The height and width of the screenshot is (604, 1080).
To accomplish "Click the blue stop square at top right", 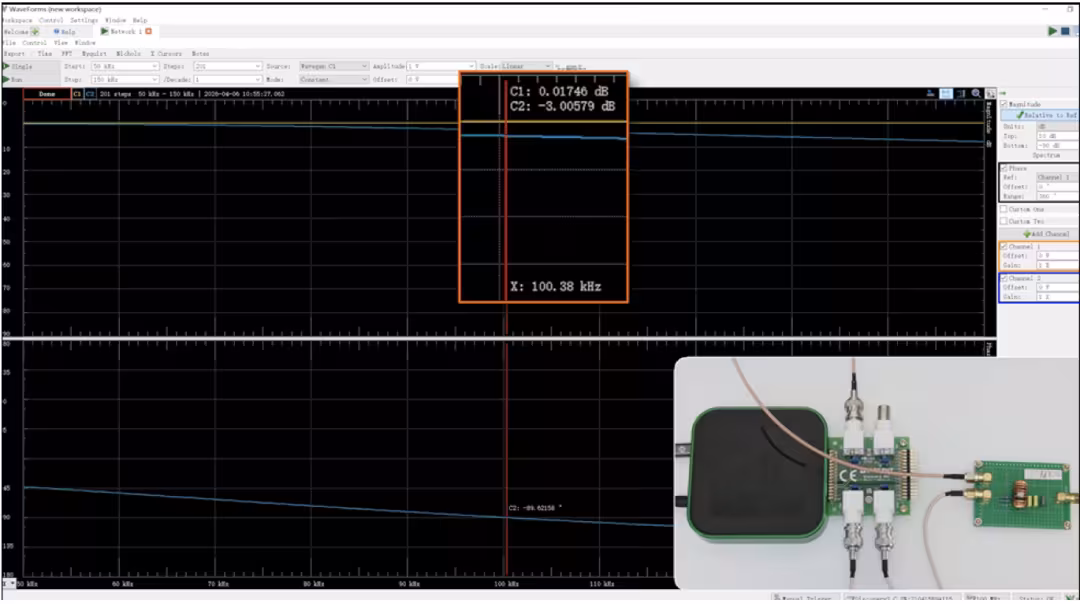I will [x=1065, y=31].
